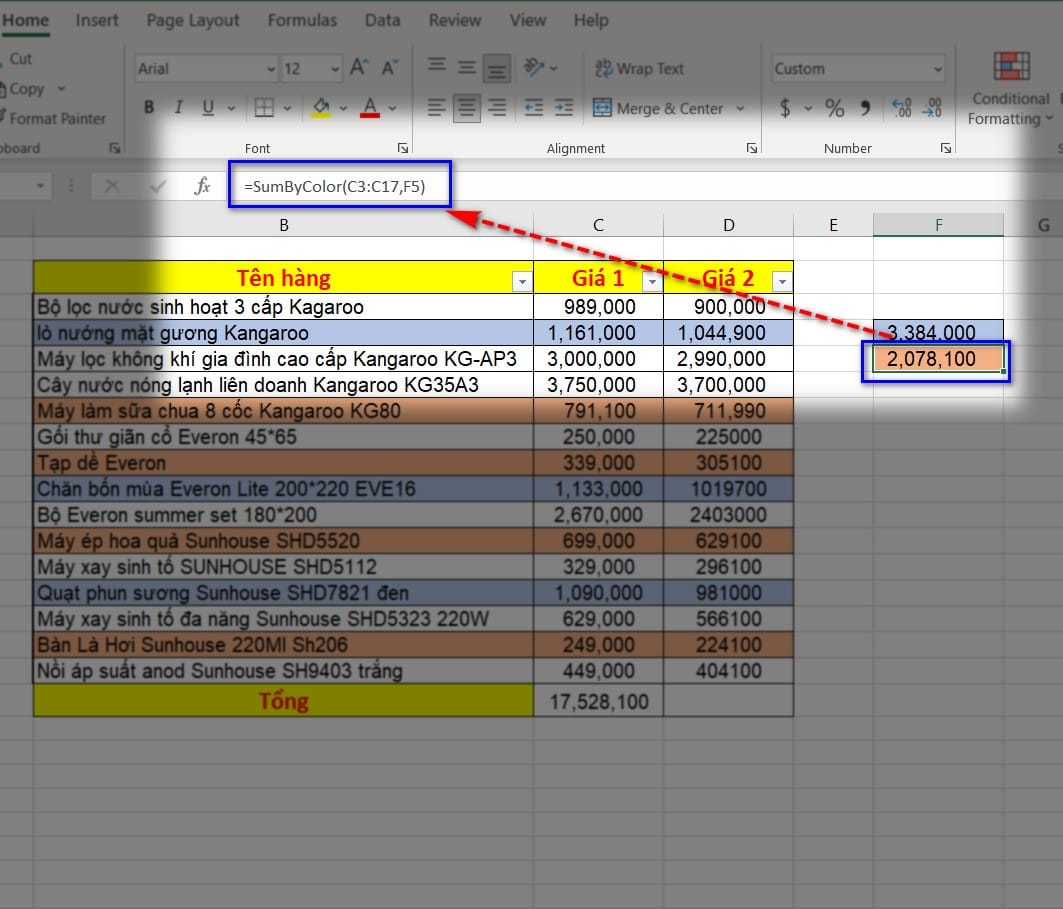Screen dimensions: 1063x909
Task: Click the Center align icon
Action: point(466,108)
